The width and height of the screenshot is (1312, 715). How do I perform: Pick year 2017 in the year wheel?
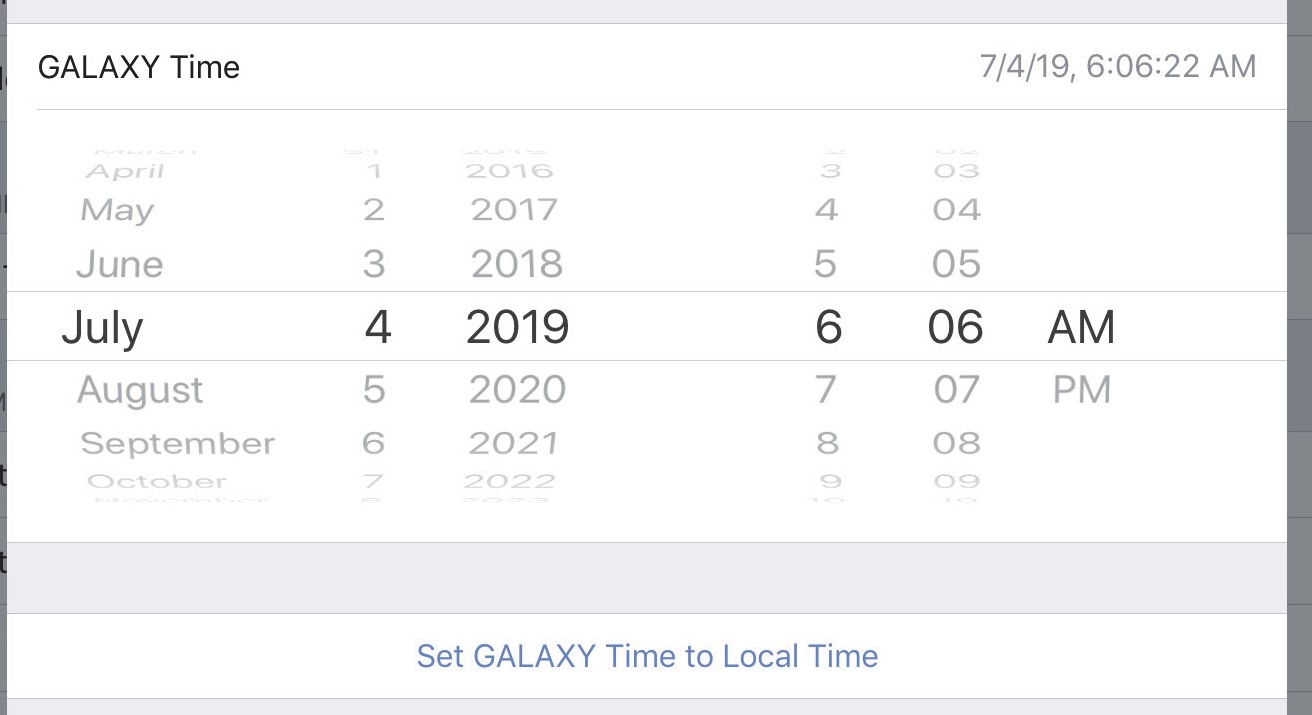(514, 210)
